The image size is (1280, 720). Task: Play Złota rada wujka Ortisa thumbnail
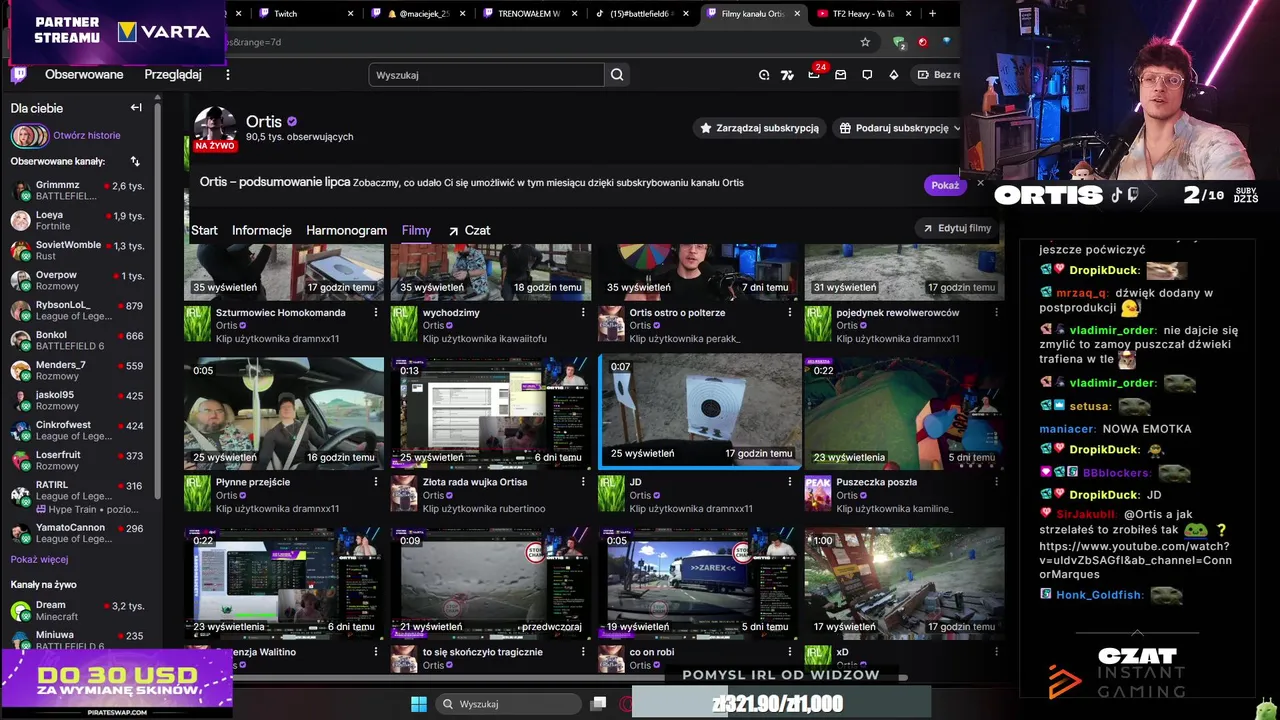click(491, 413)
